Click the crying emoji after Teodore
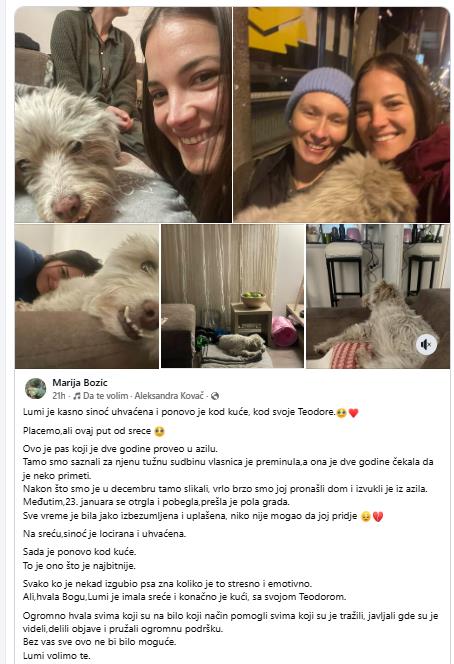The width and height of the screenshot is (454, 664). tap(341, 412)
